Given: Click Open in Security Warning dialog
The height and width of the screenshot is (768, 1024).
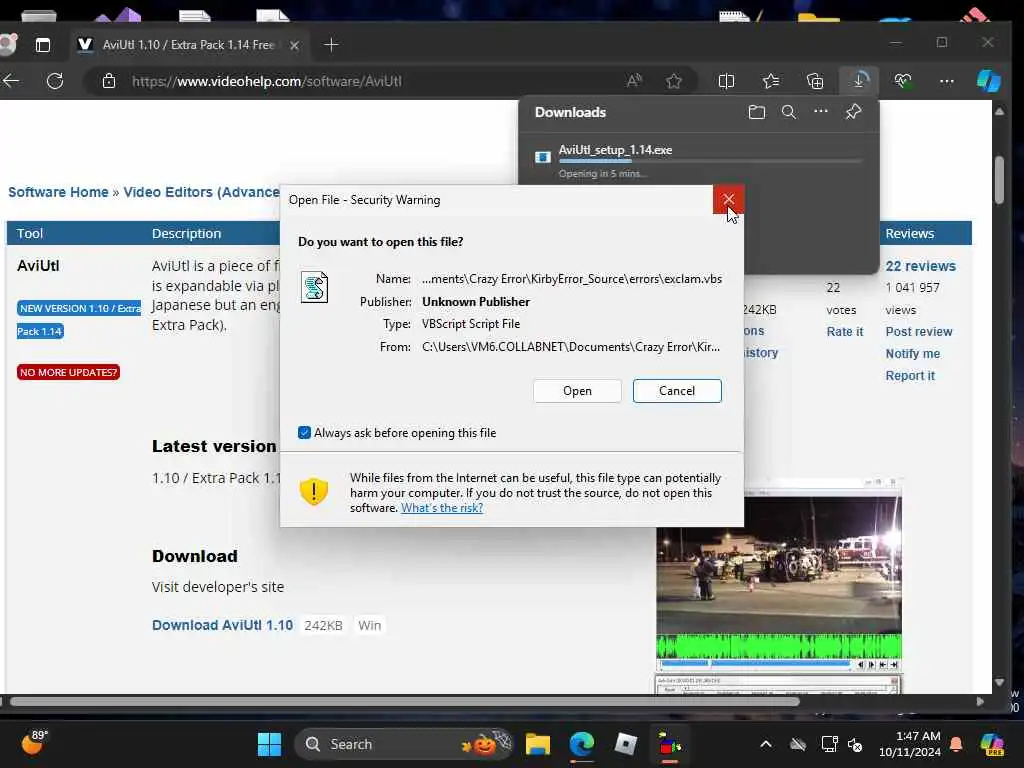Looking at the screenshot, I should (577, 391).
